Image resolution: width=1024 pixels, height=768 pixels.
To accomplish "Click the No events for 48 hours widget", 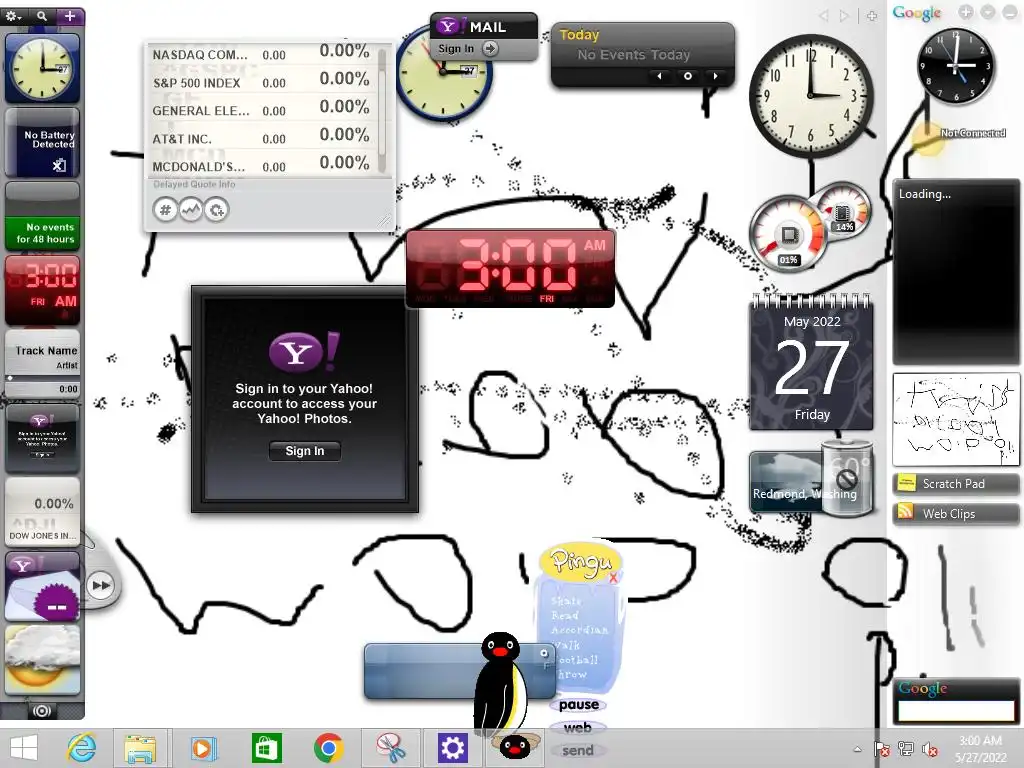I will click(x=42, y=216).
